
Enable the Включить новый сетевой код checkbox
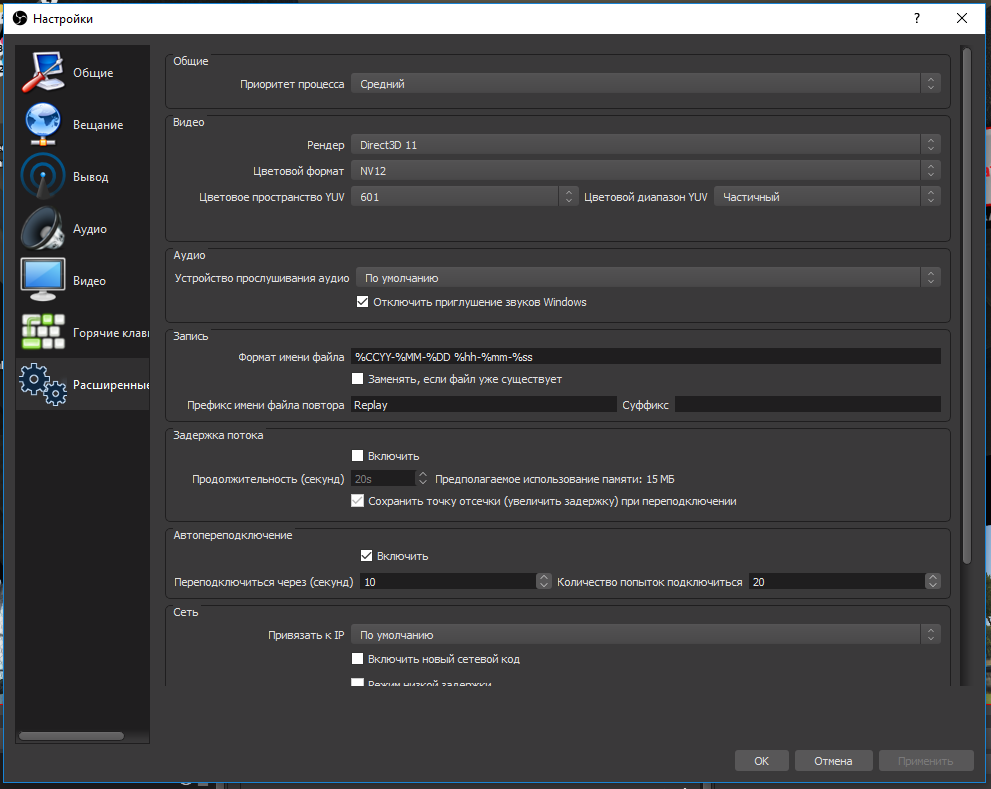(358, 659)
